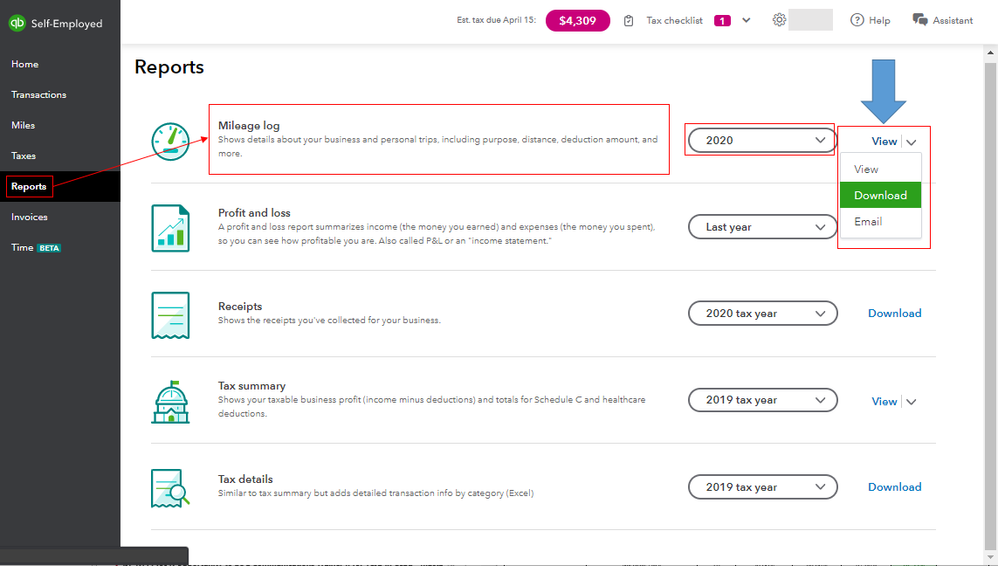Click the Receipts report icon
Viewport: 998px width, 566px height.
170,314
